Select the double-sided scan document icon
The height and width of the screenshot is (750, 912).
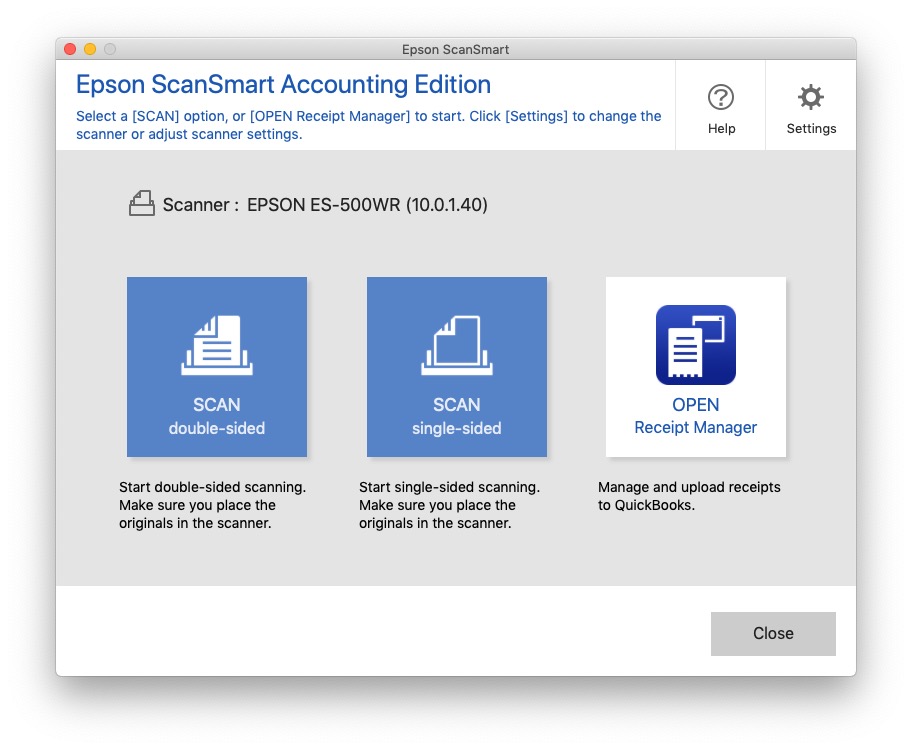(216, 345)
